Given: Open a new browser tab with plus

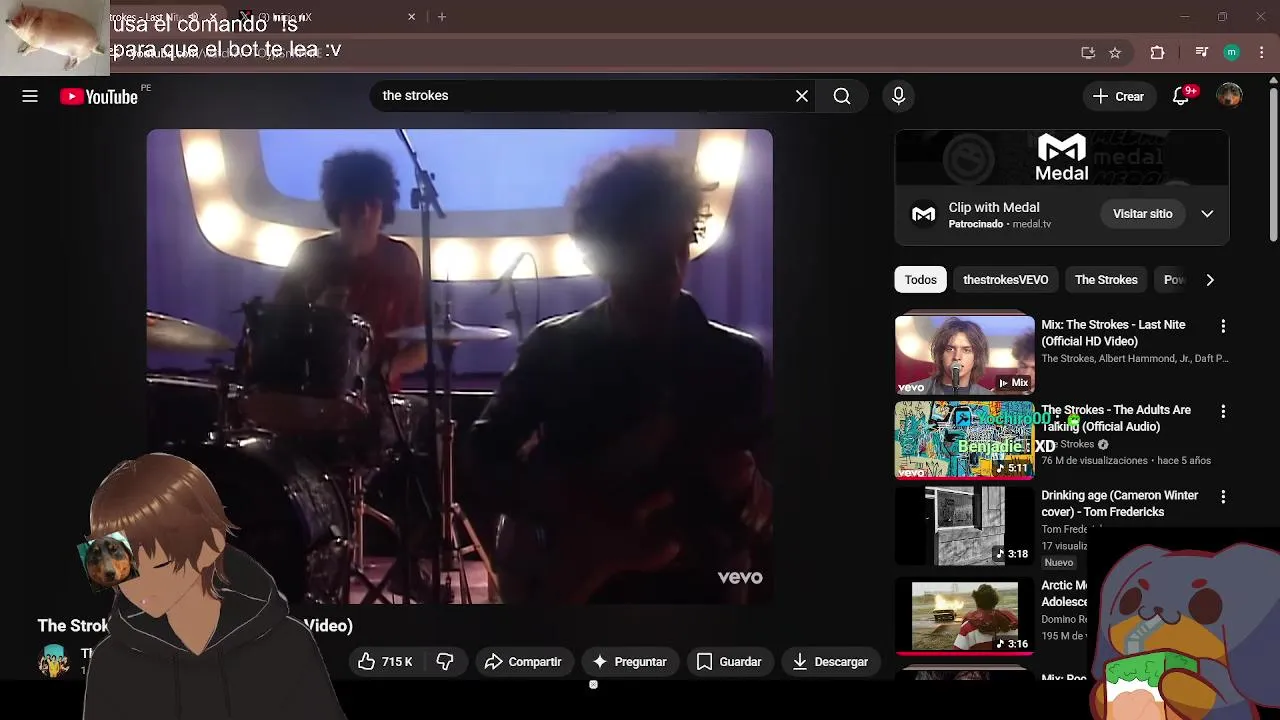Looking at the screenshot, I should coord(442,17).
